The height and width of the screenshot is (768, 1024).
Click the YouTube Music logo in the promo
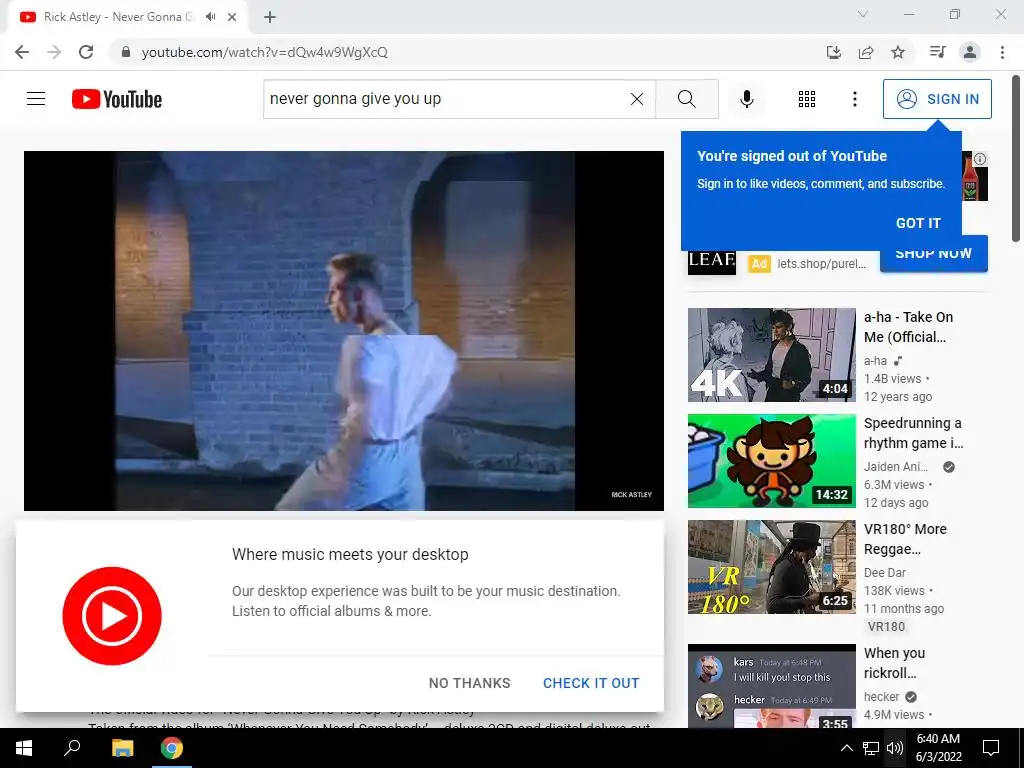pos(112,616)
